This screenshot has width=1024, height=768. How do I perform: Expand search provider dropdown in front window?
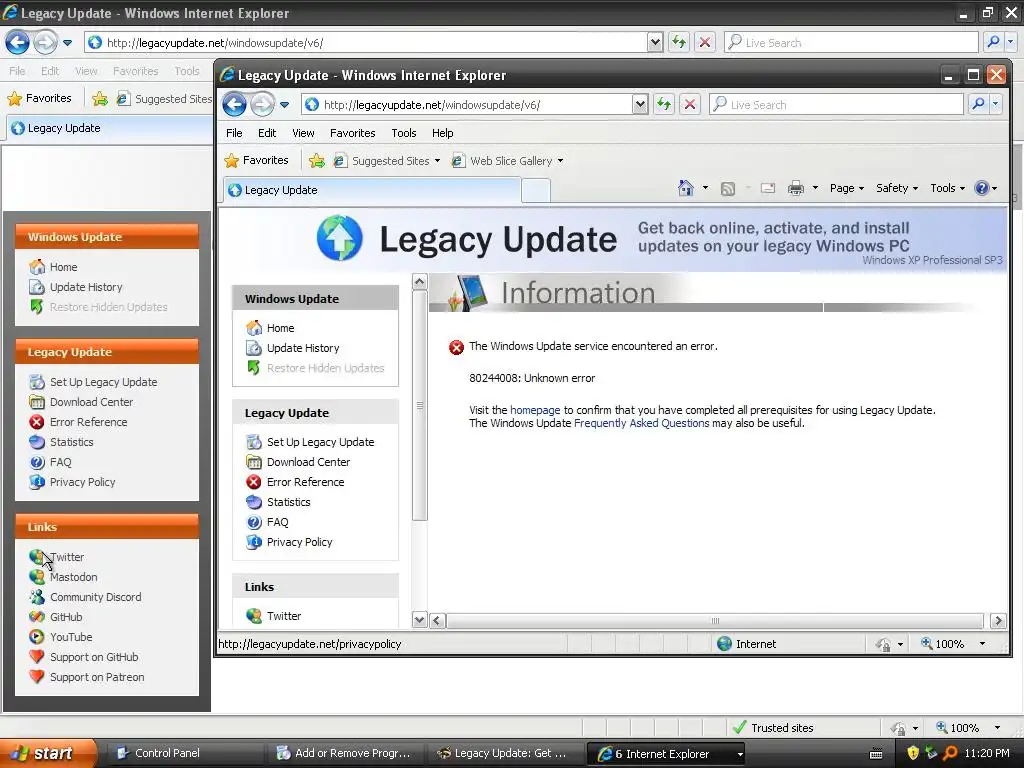point(995,104)
